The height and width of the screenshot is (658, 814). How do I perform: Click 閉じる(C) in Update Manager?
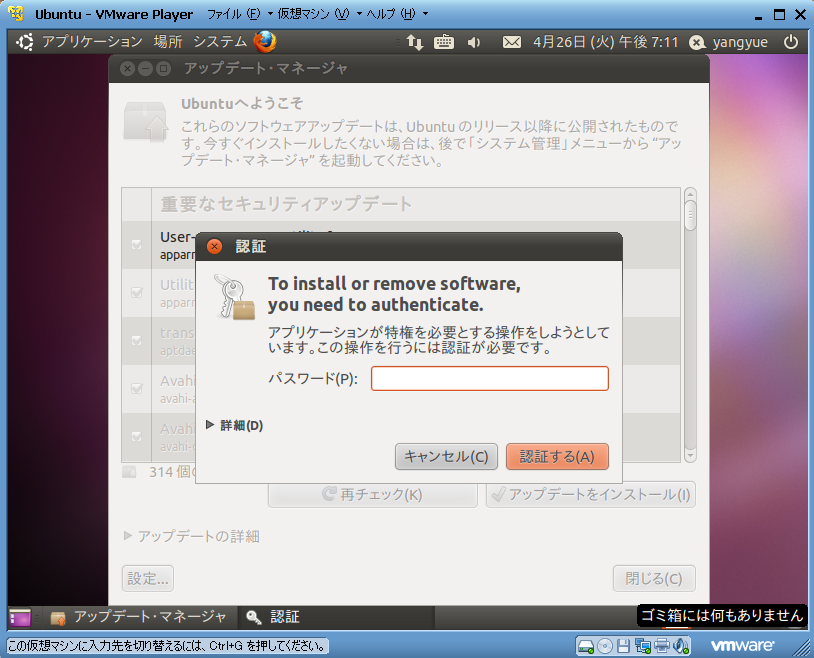[x=654, y=578]
